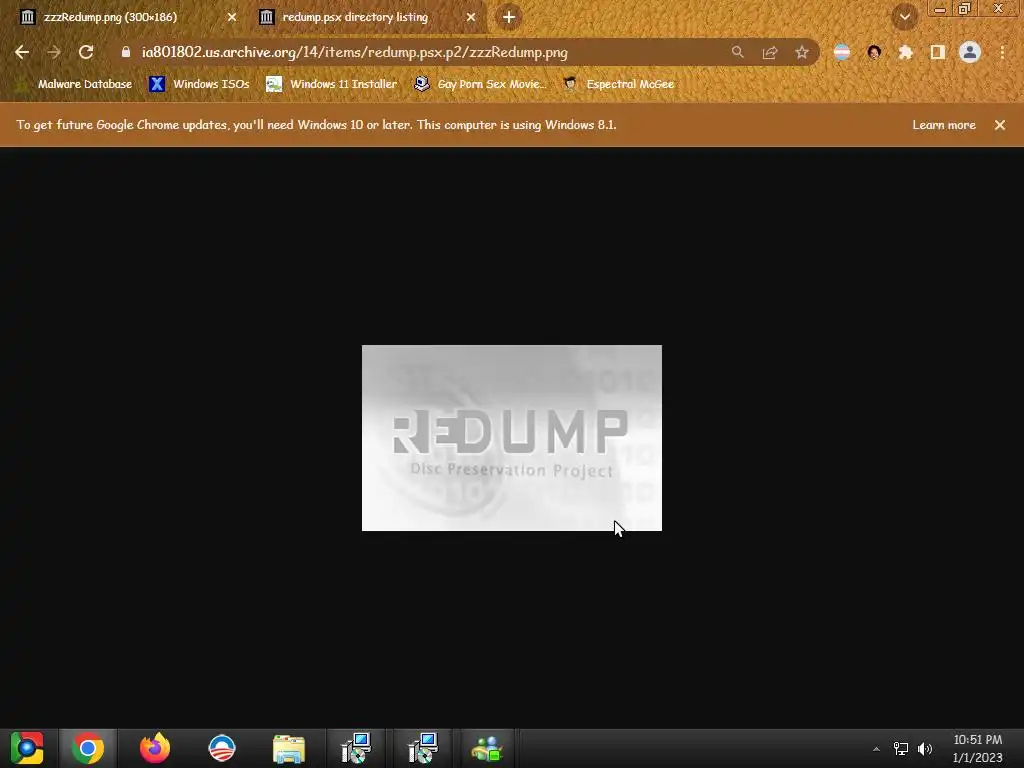Open the striped flag extension icon
Viewport: 1024px width, 768px height.
(x=842, y=52)
